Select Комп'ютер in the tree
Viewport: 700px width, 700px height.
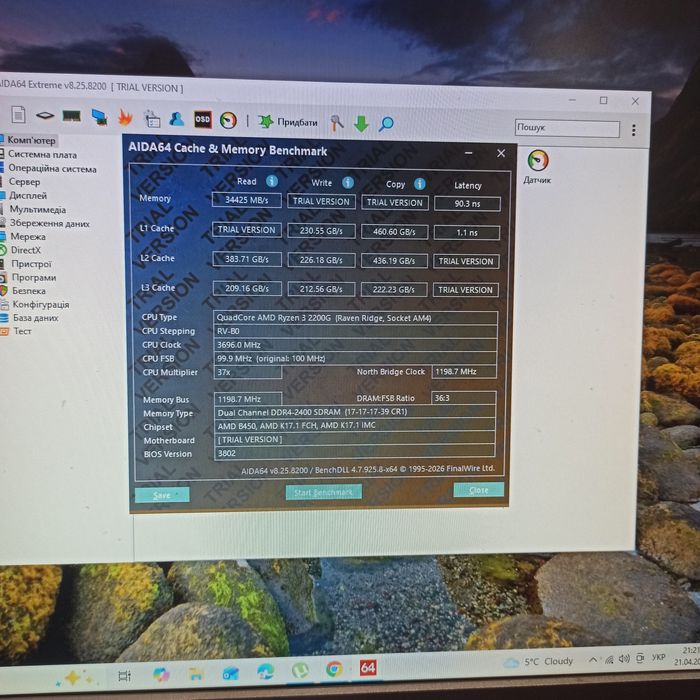(x=31, y=140)
